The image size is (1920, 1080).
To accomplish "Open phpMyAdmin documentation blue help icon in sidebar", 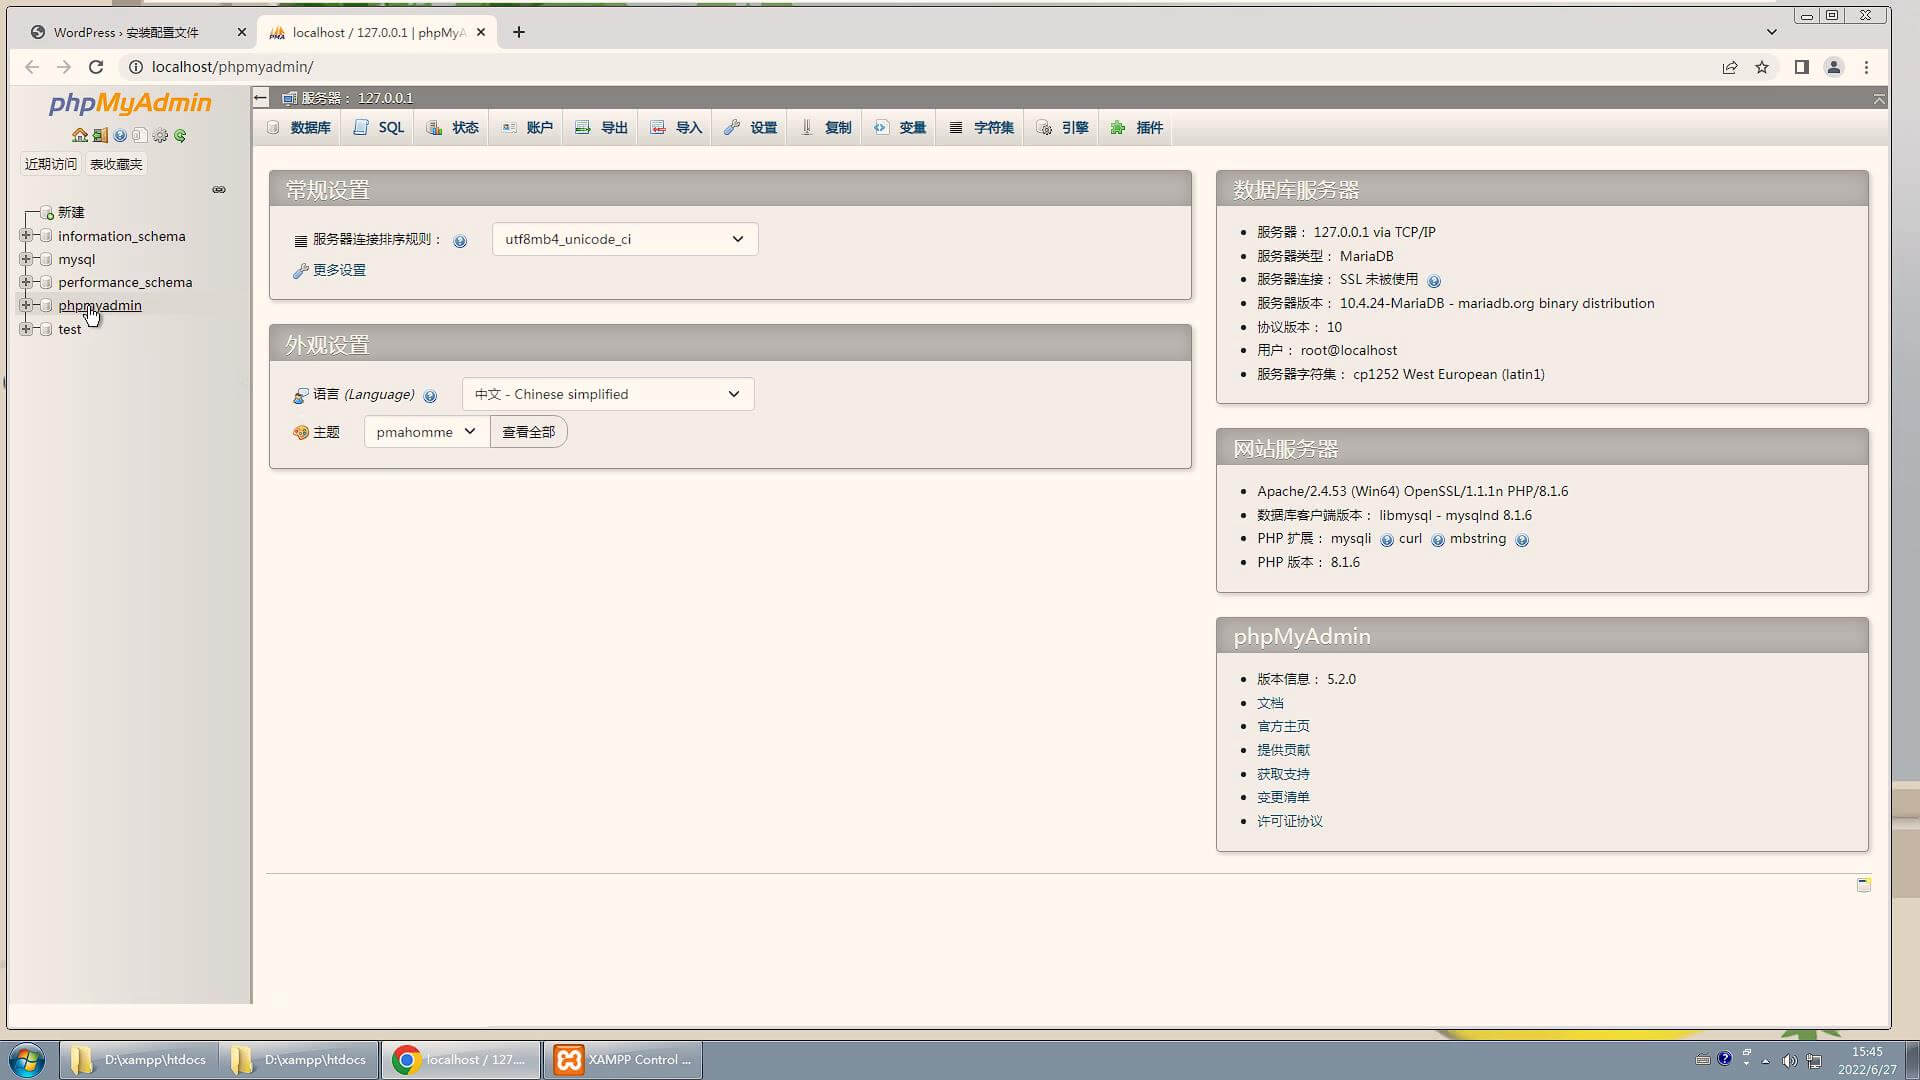I will click(120, 135).
